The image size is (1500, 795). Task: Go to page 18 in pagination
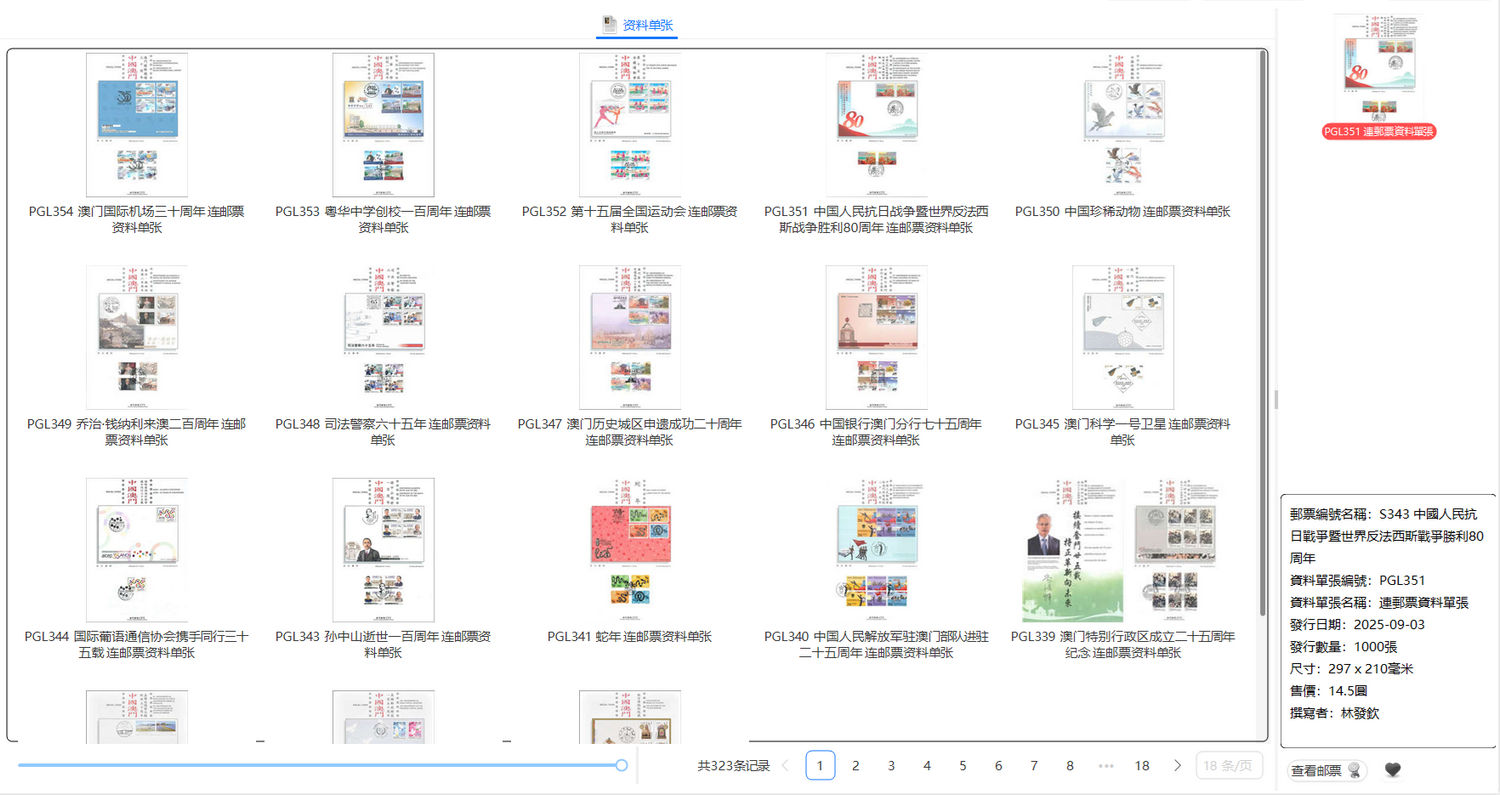pos(1141,766)
